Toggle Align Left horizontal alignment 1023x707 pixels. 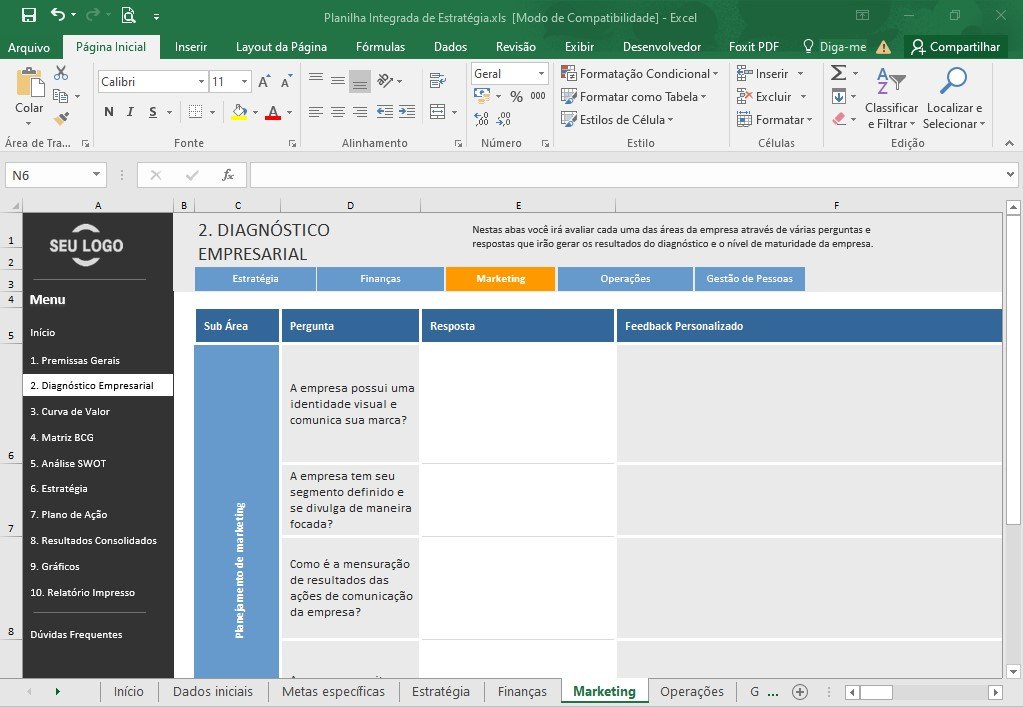coord(316,112)
